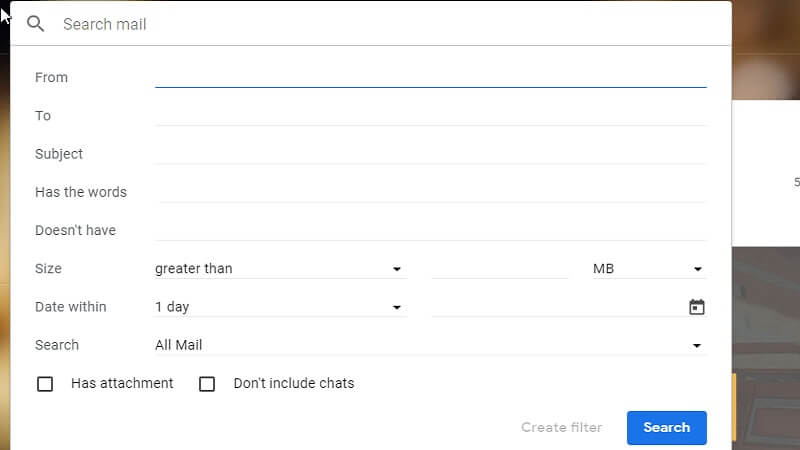Click into the From field
Screen dimensions: 800x450
pos(430,76)
